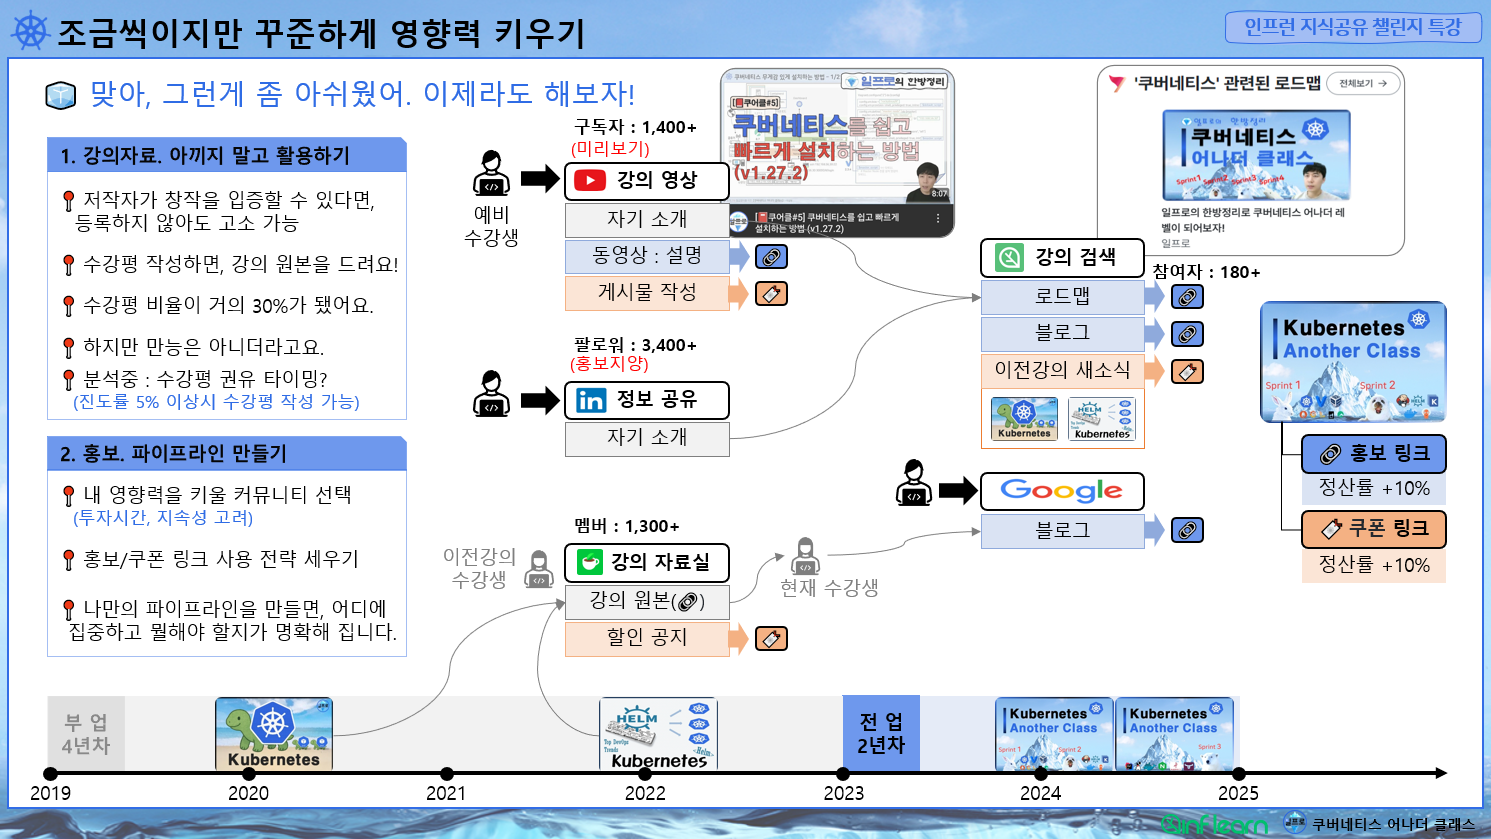This screenshot has height=839, width=1491.
Task: Select the 강의 자료실 box
Action: [x=647, y=562]
